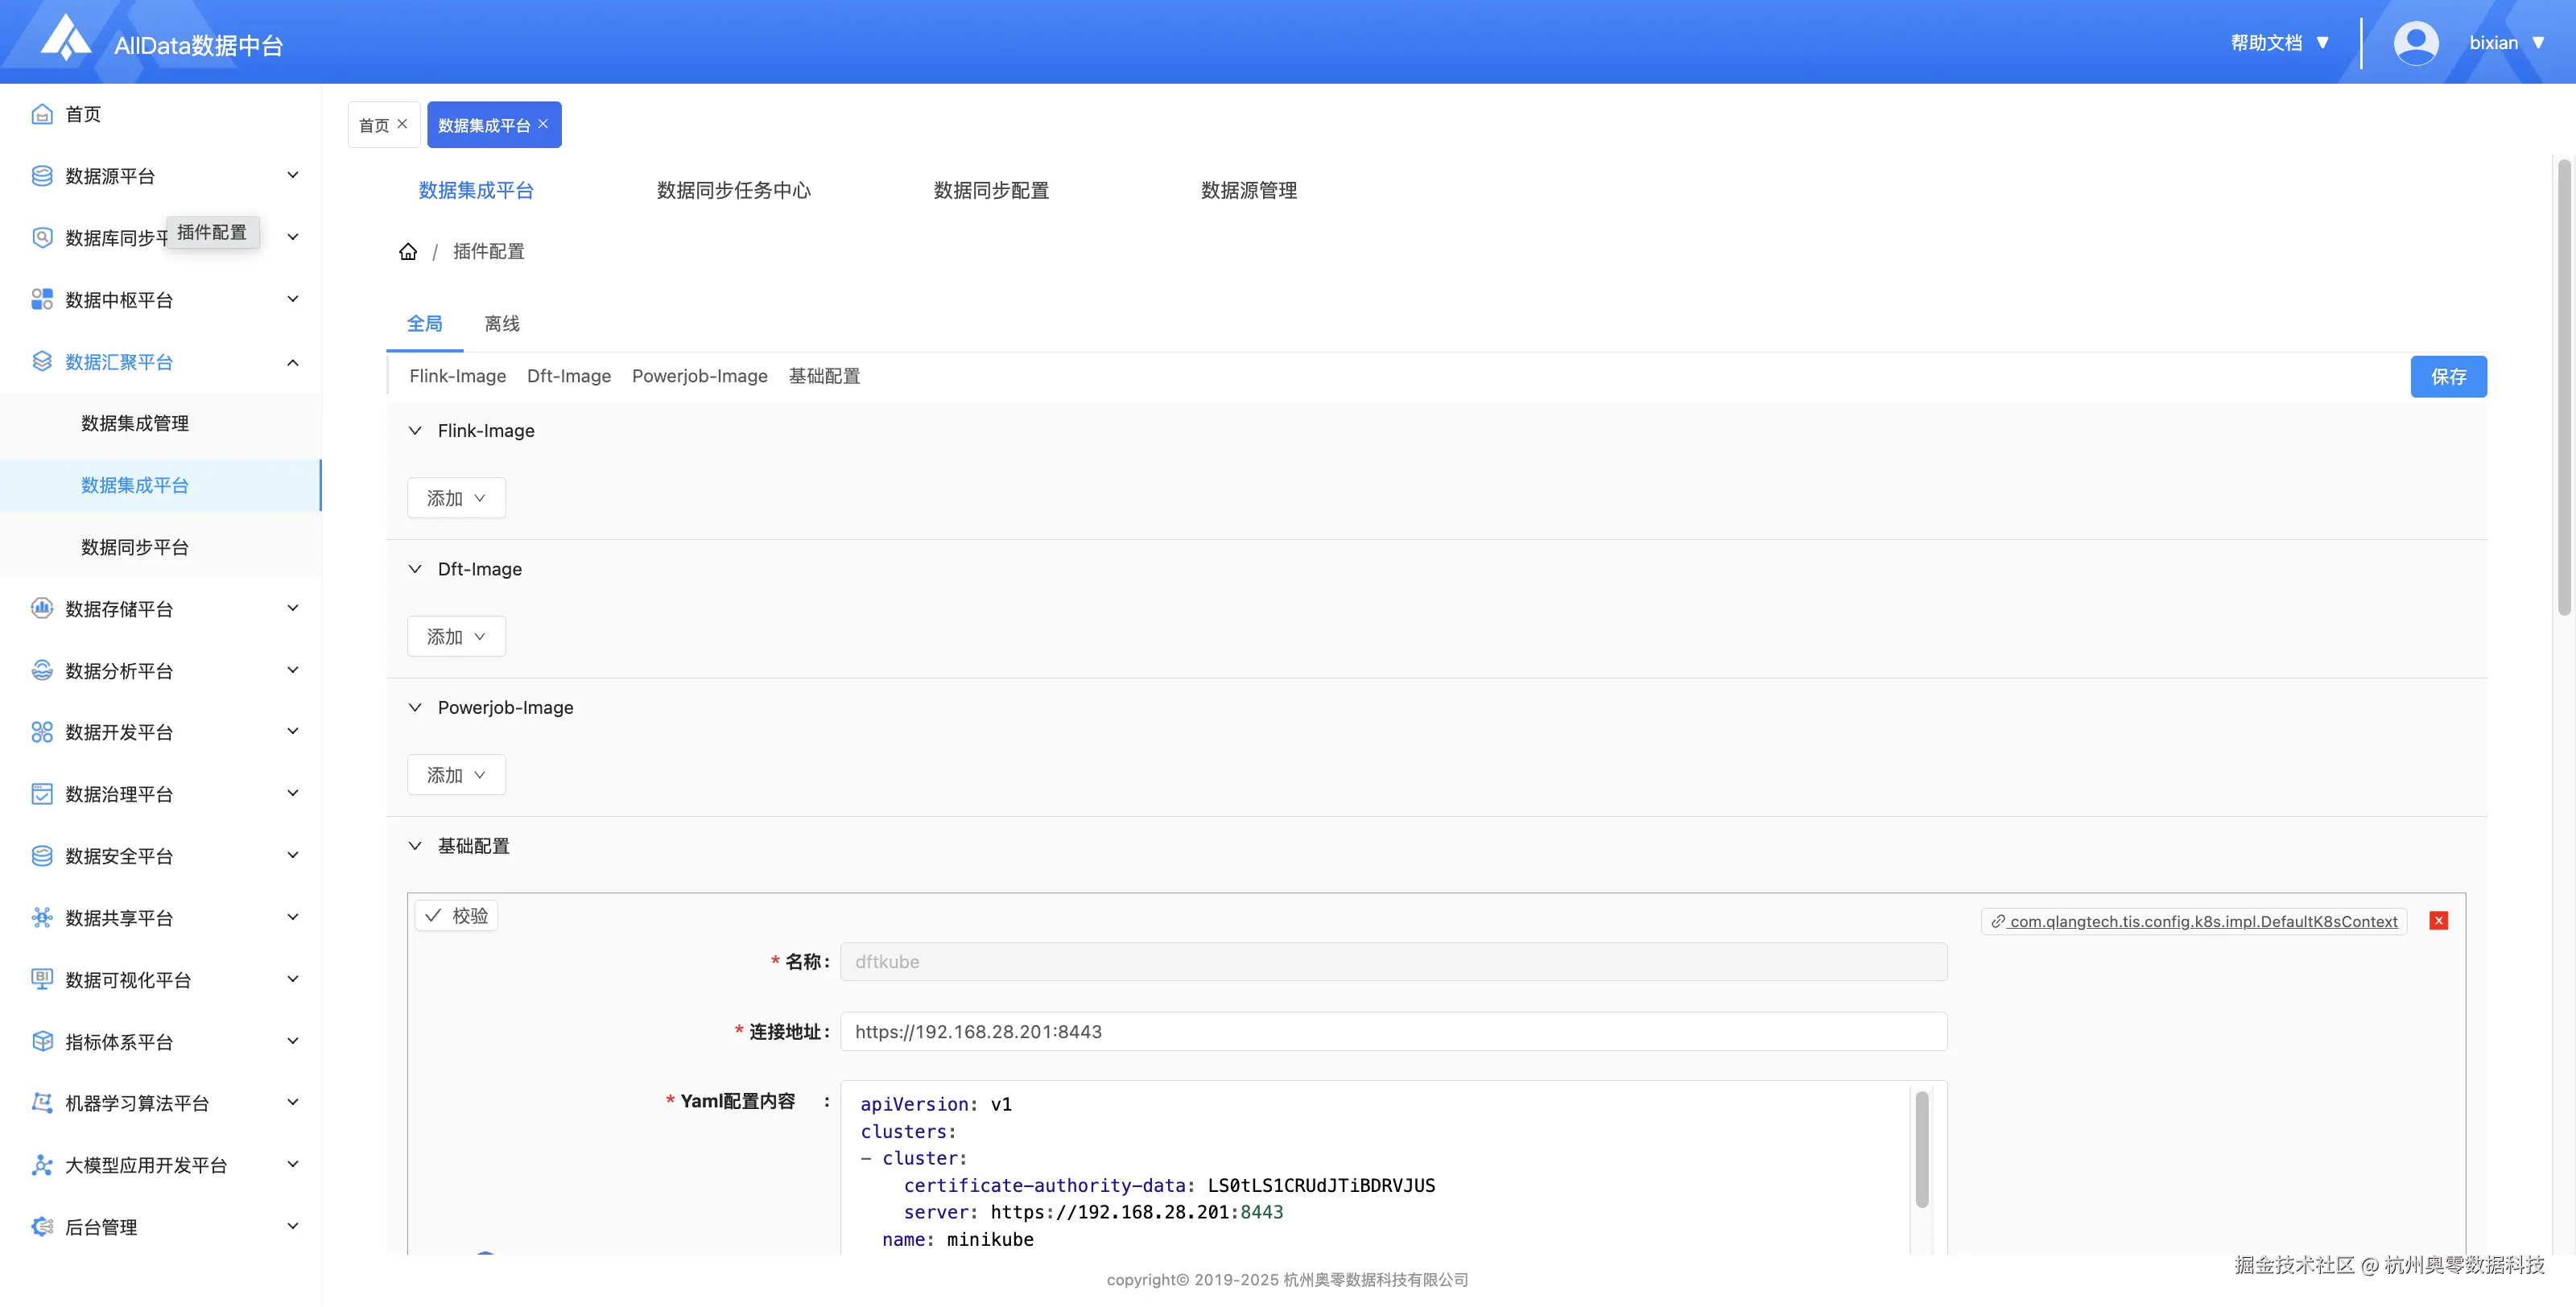Open 数据同步任务中心 top menu
The height and width of the screenshot is (1307, 2576).
[x=733, y=190]
